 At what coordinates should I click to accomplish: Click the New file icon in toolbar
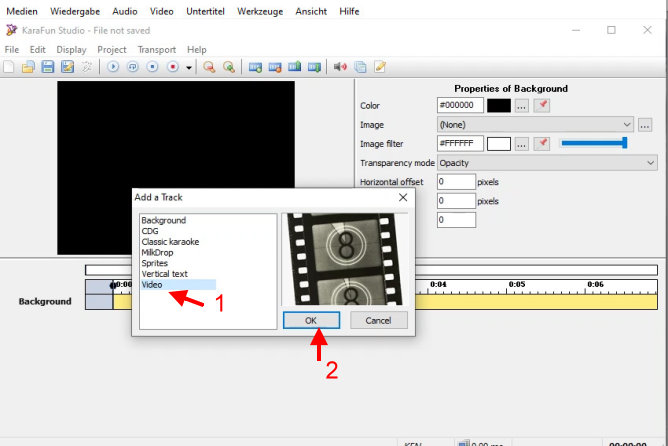[x=9, y=67]
